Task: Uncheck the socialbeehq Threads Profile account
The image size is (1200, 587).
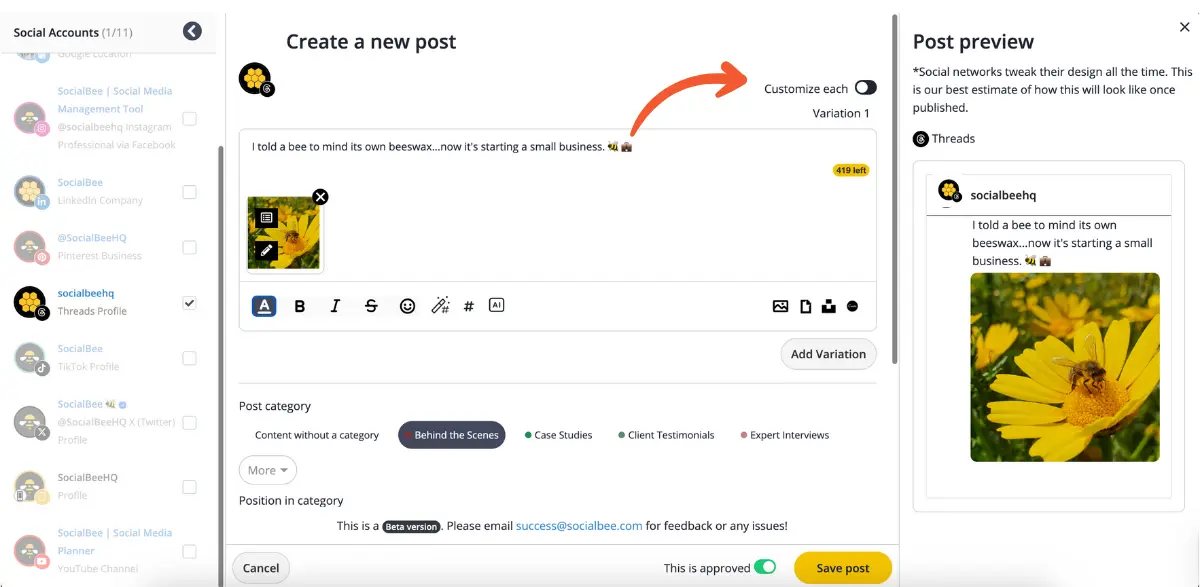Action: click(x=190, y=301)
